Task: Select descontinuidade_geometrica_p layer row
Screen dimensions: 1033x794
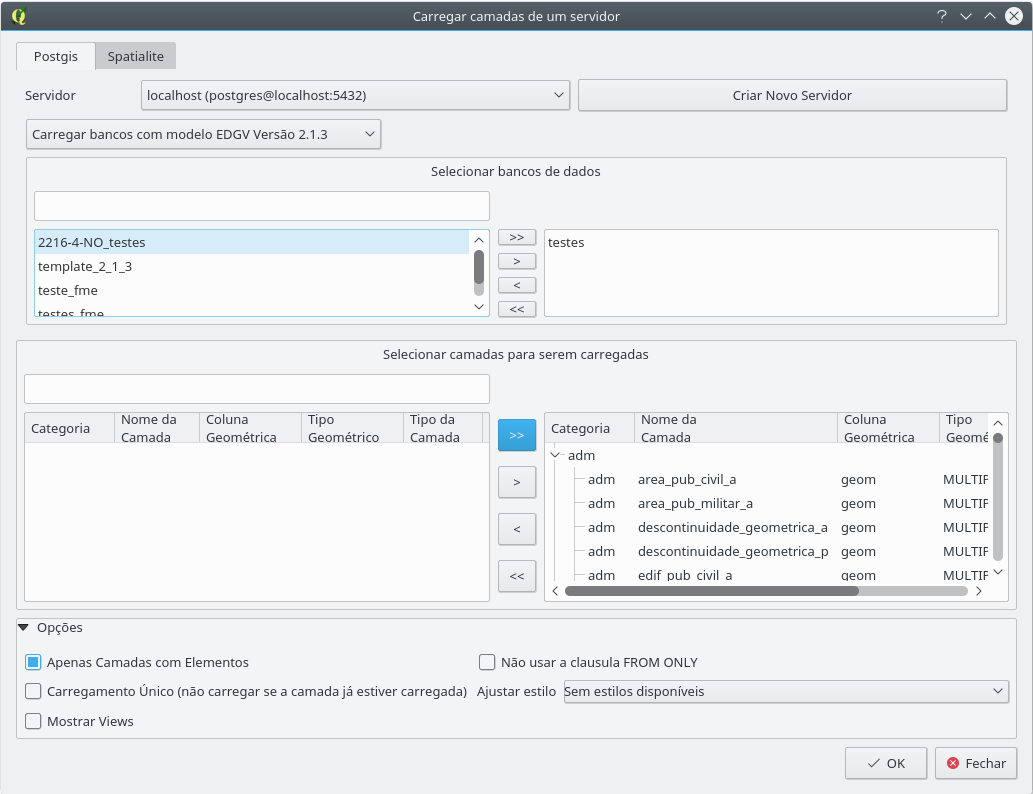Action: (x=768, y=552)
